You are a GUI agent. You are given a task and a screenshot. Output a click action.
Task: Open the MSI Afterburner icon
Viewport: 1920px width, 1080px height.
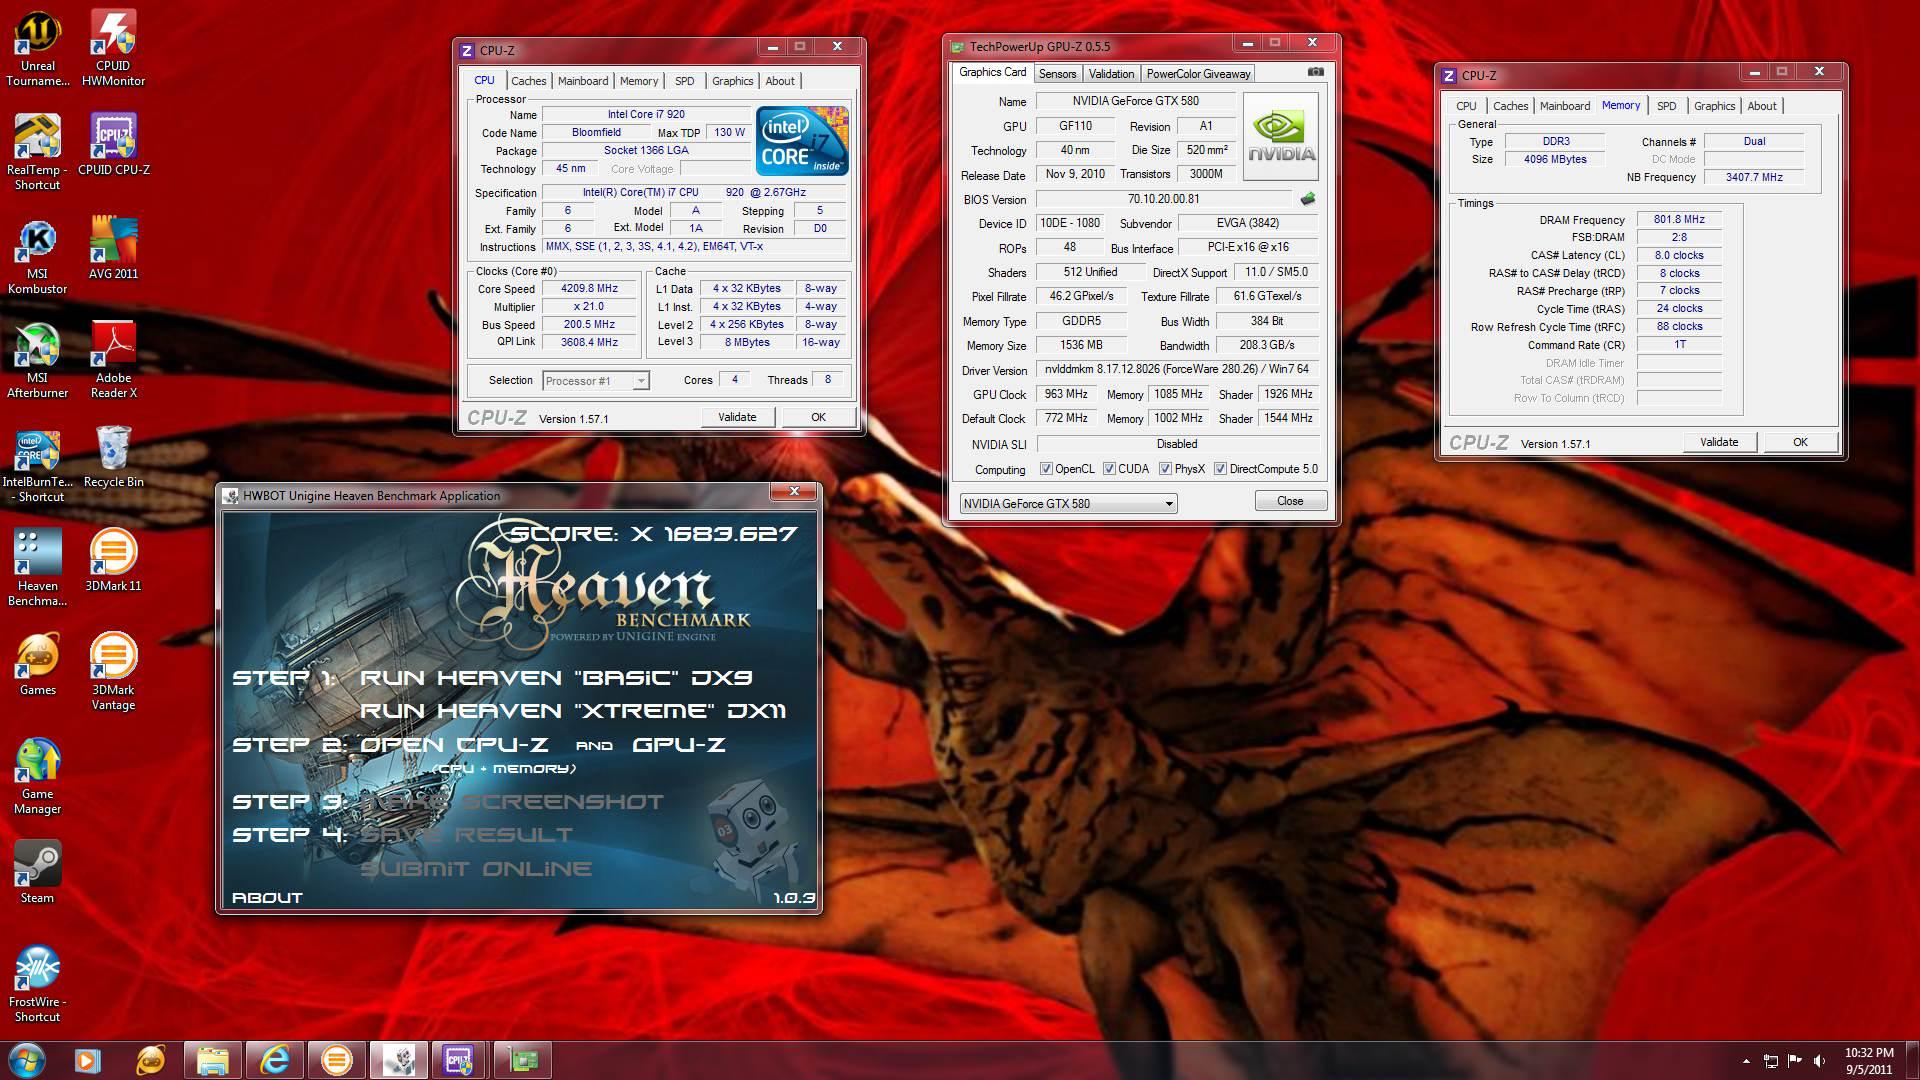(38, 360)
